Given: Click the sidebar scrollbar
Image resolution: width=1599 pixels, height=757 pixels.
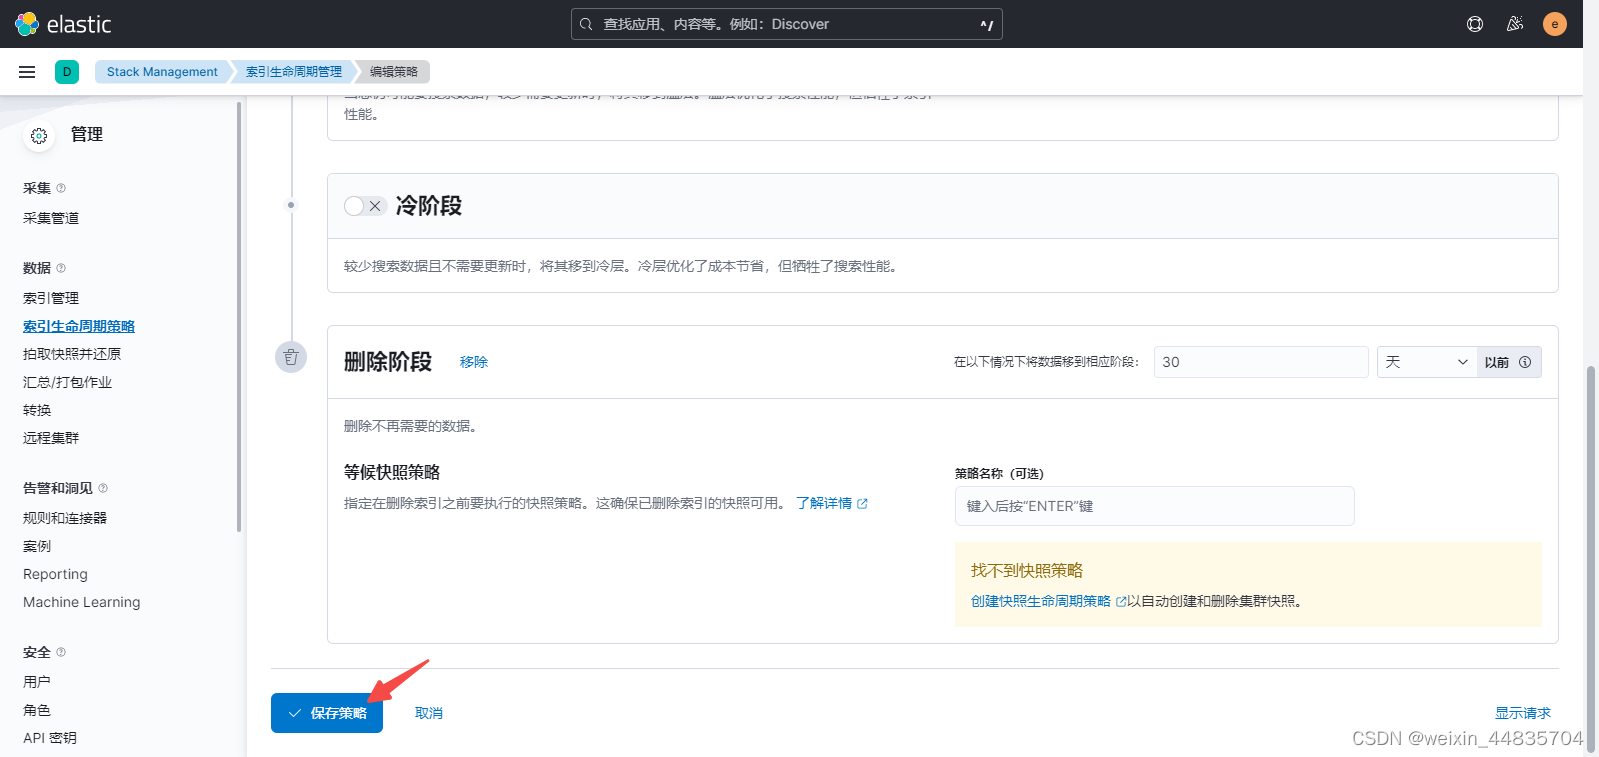Looking at the screenshot, I should (239, 317).
